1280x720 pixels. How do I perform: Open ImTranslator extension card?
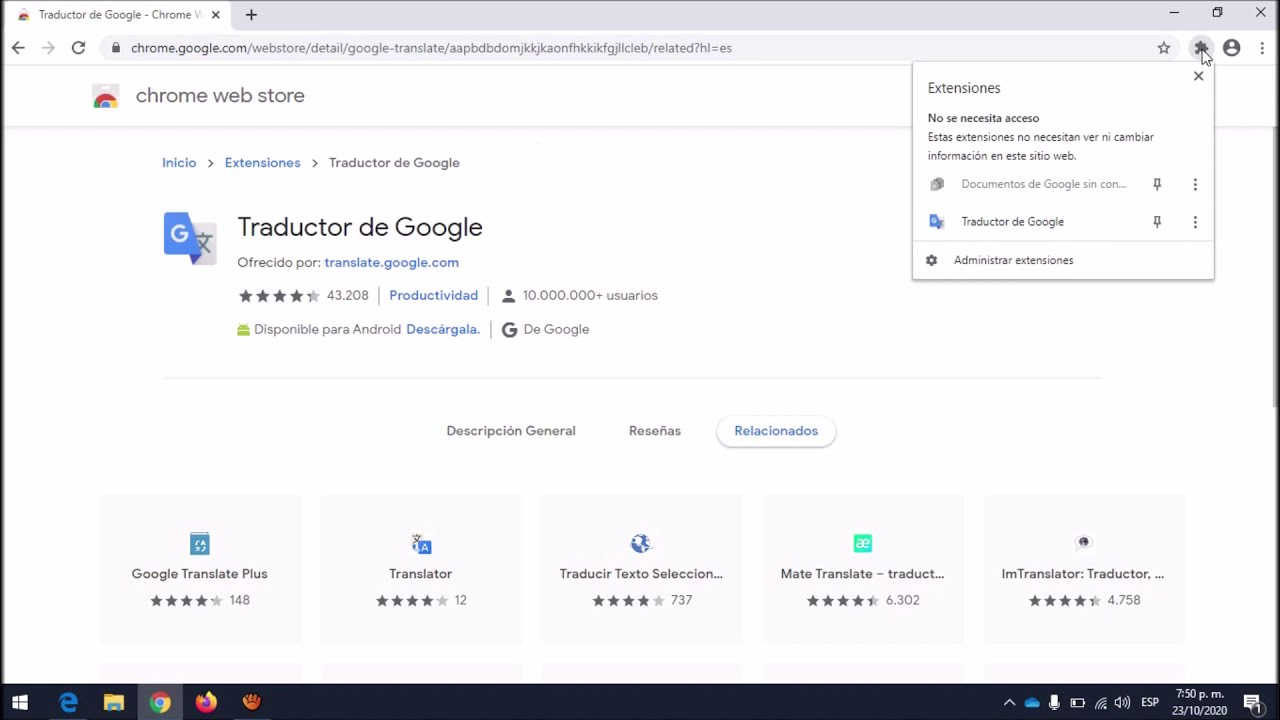[1083, 568]
